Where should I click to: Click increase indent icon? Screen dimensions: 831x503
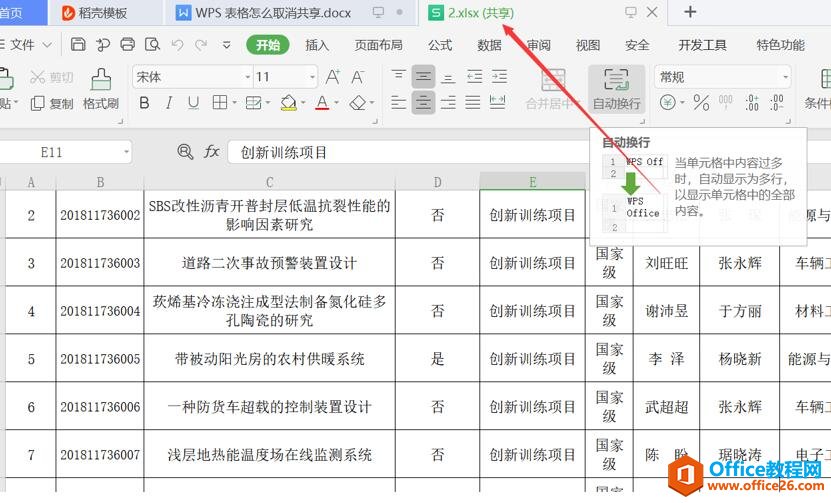click(499, 77)
